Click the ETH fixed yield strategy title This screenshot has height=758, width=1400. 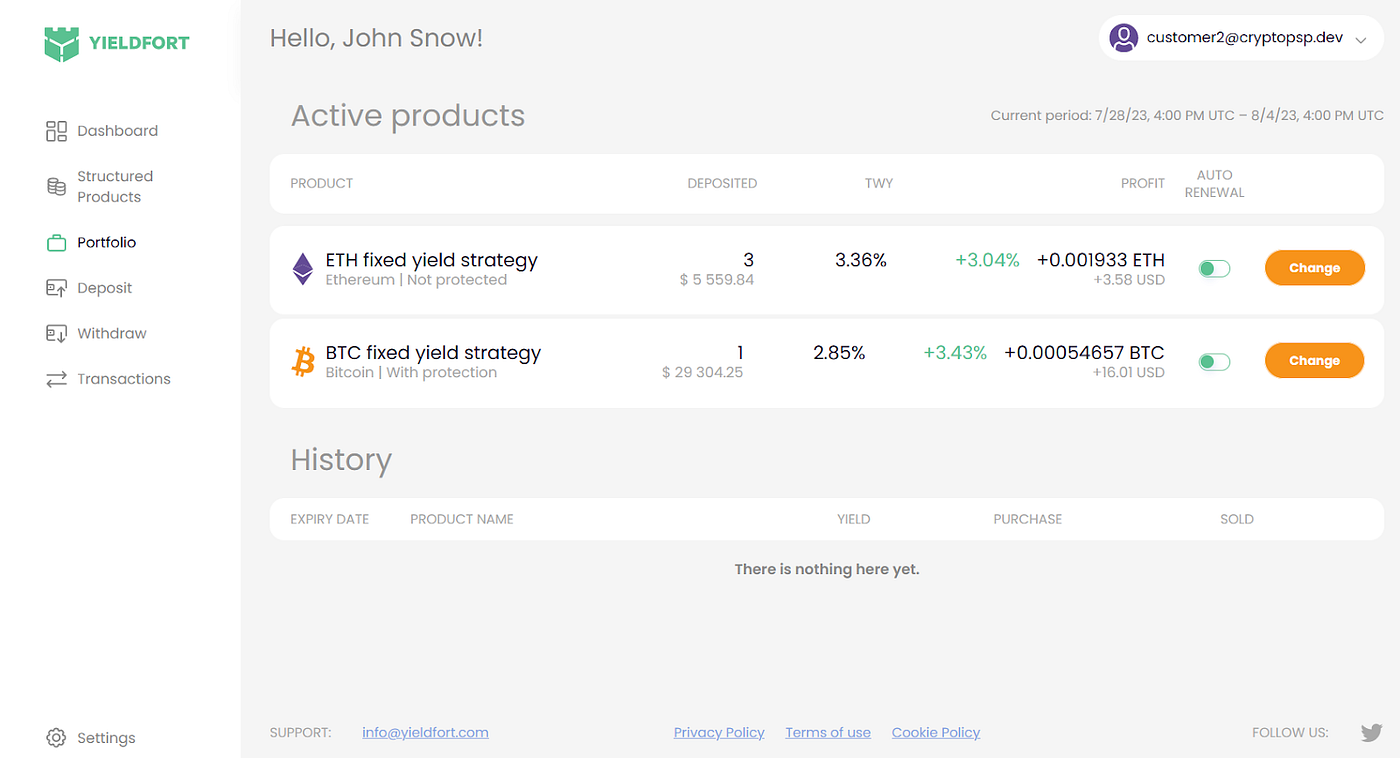pyautogui.click(x=432, y=260)
